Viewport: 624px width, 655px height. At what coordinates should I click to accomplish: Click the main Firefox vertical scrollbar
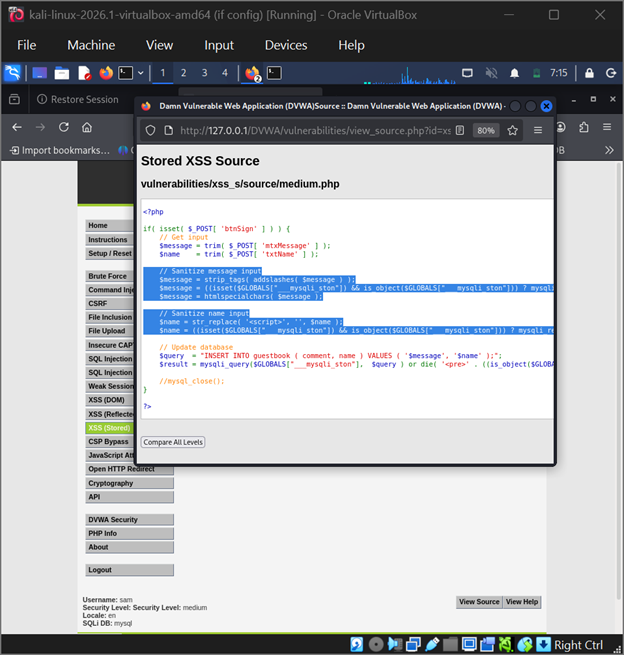coord(619,380)
